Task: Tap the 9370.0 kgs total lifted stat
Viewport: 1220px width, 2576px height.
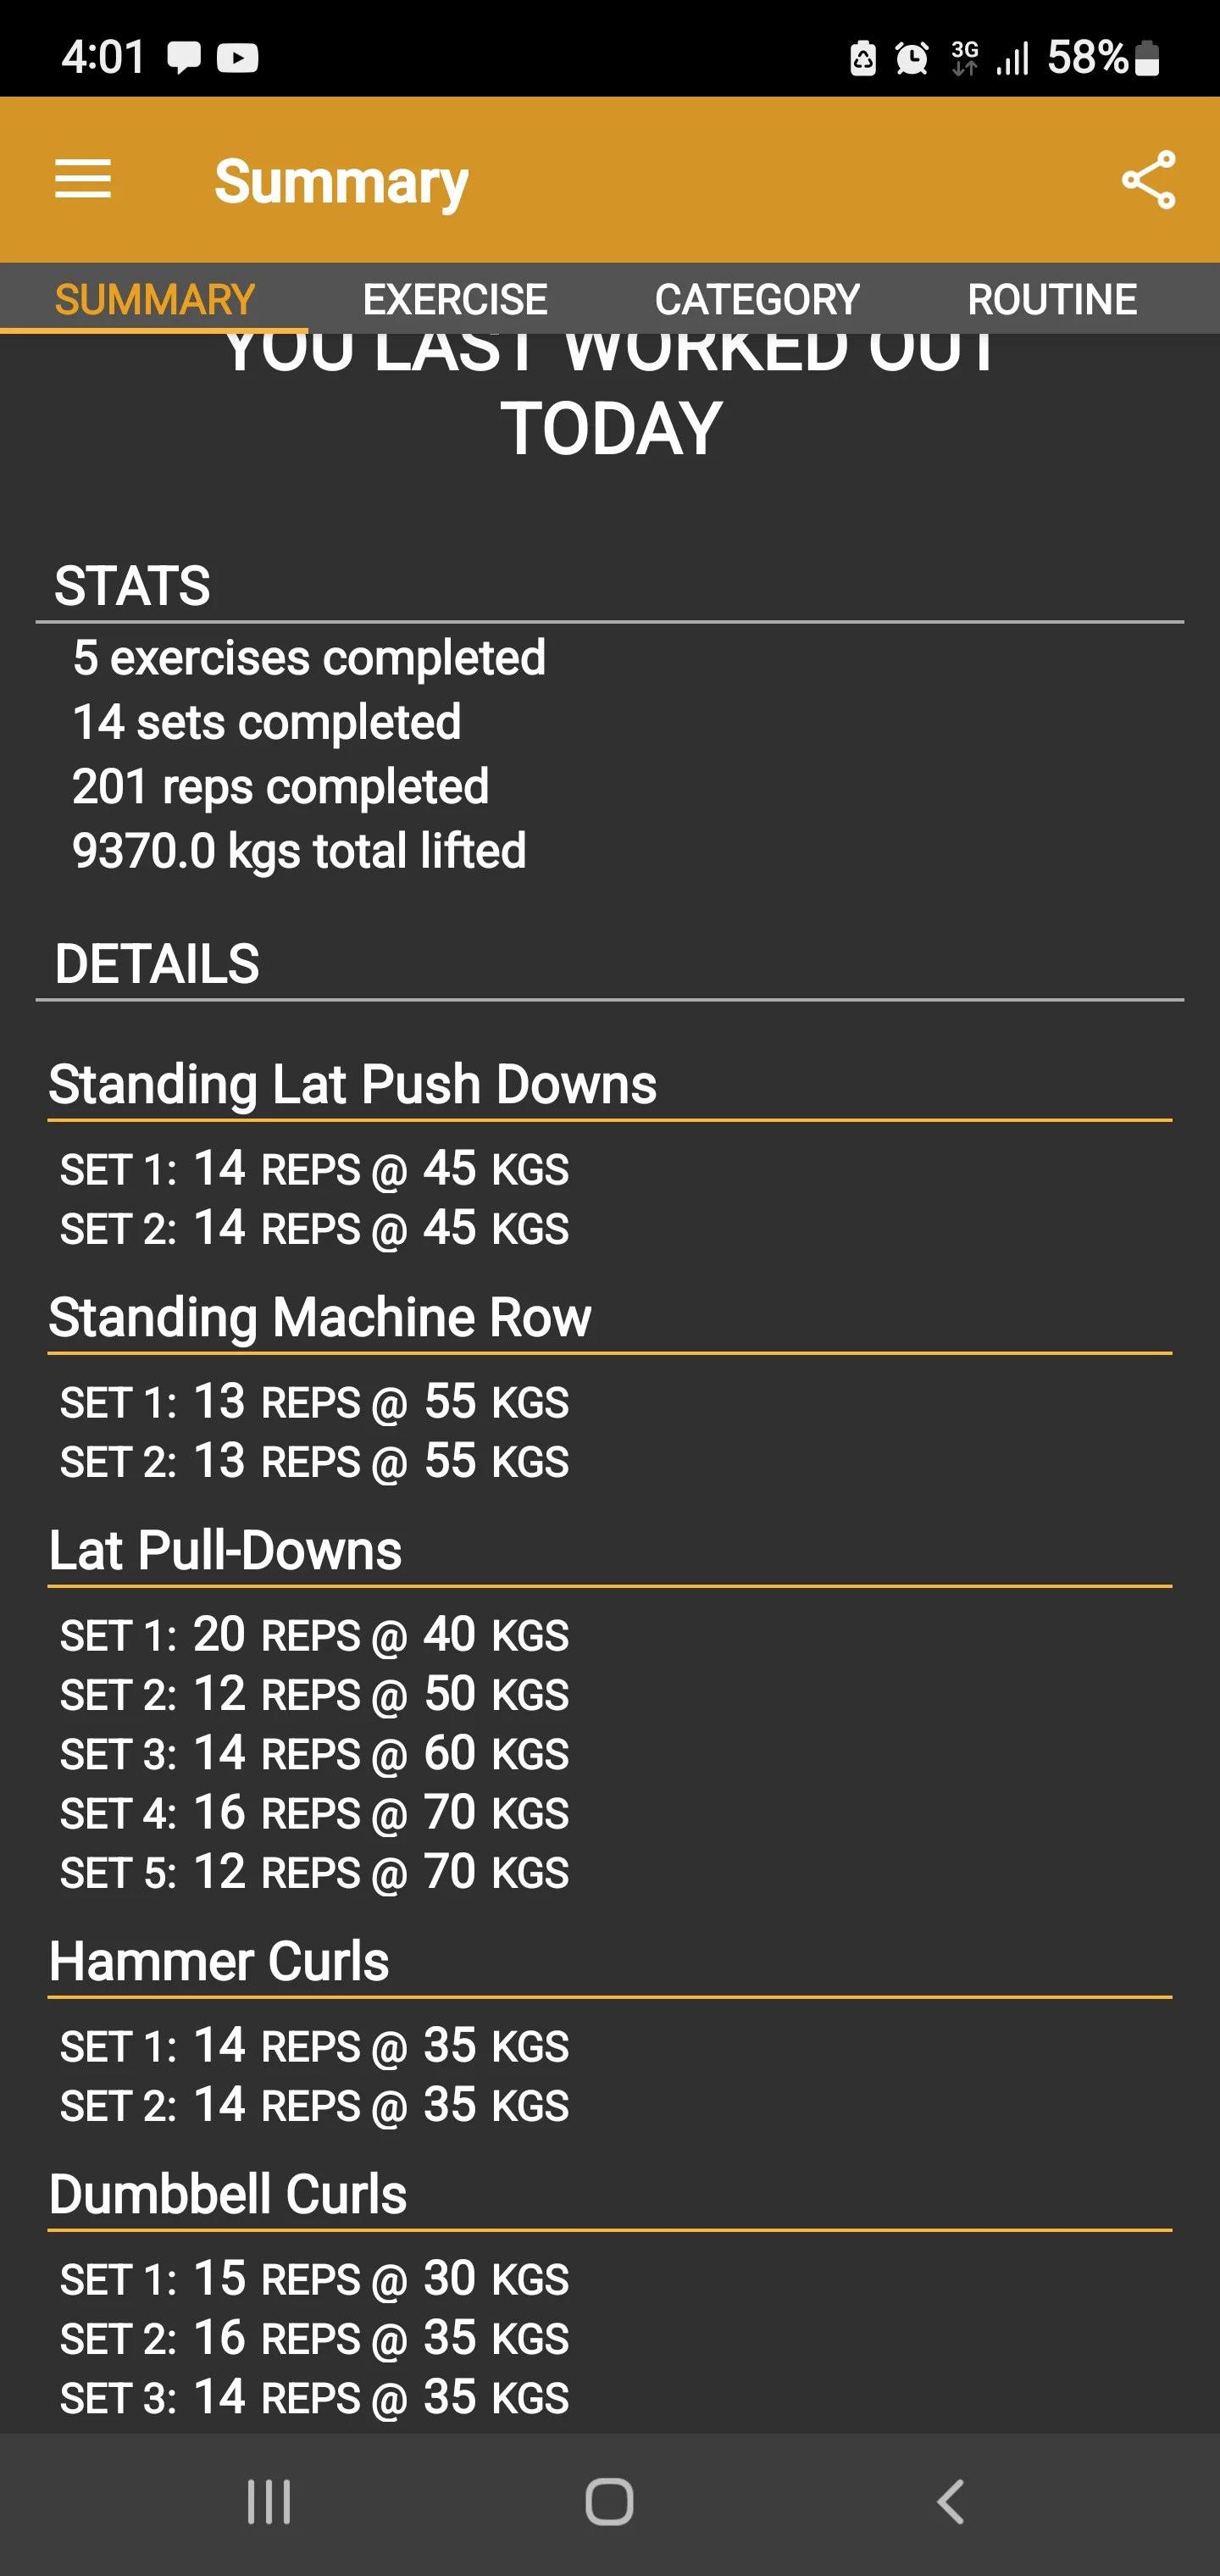Action: [299, 851]
